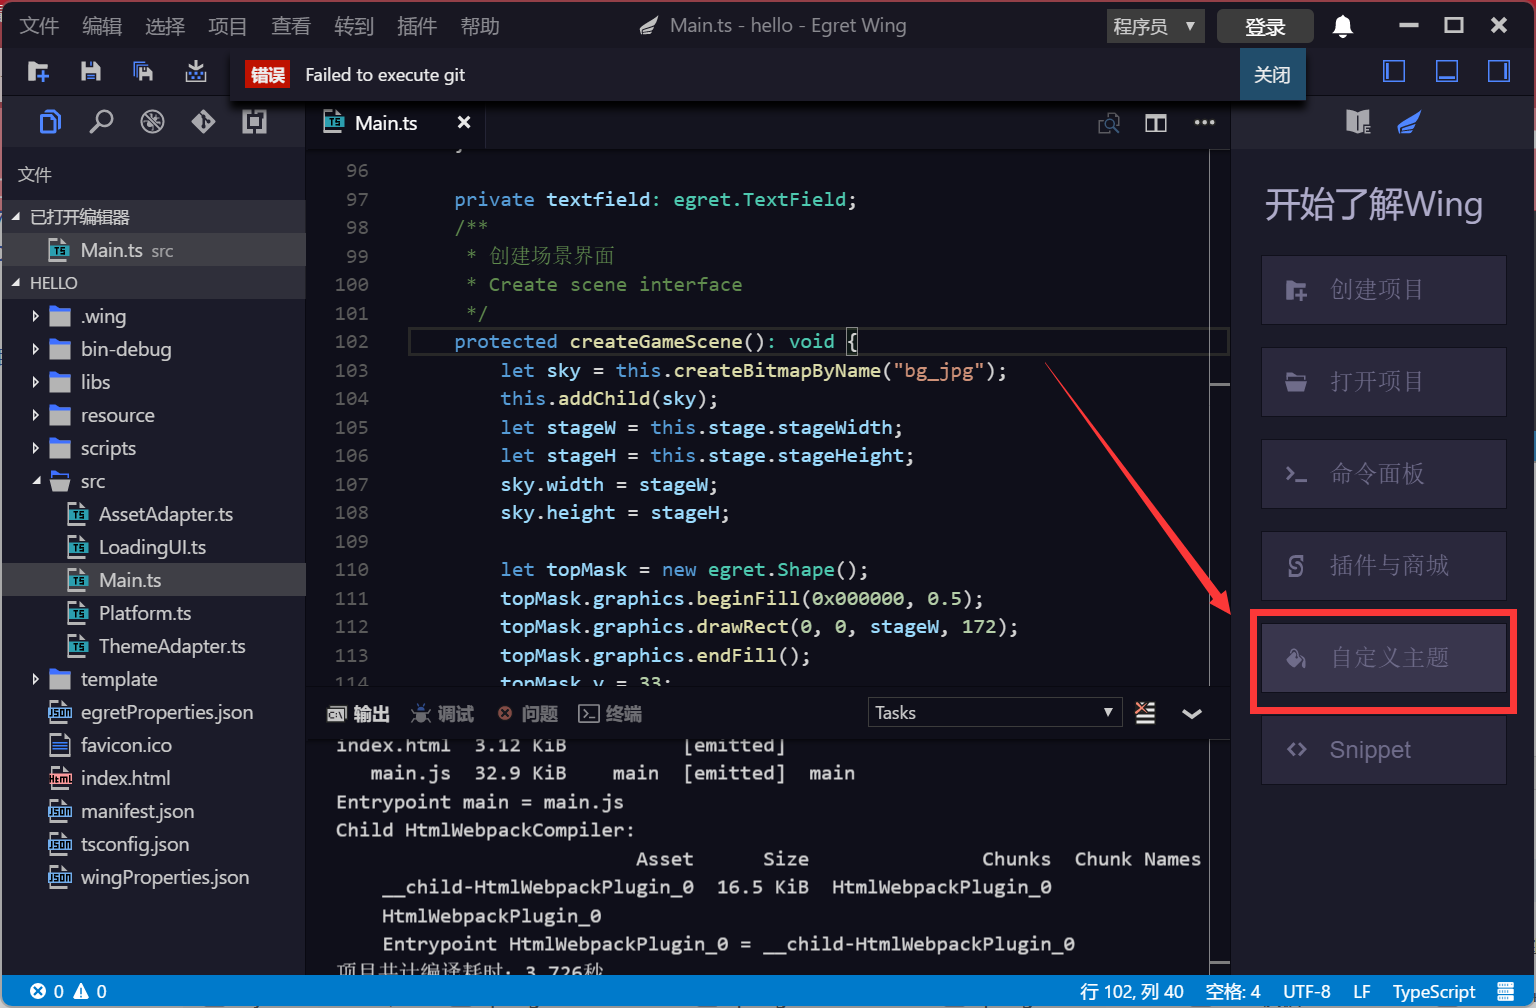The width and height of the screenshot is (1536, 1008).
Task: Expand the .wing folder
Action: tap(154, 316)
